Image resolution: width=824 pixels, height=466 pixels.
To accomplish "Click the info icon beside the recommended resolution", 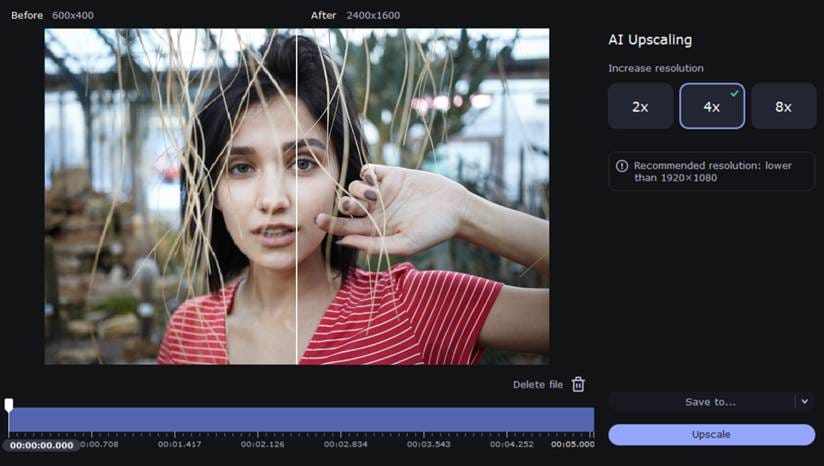I will pos(622,166).
